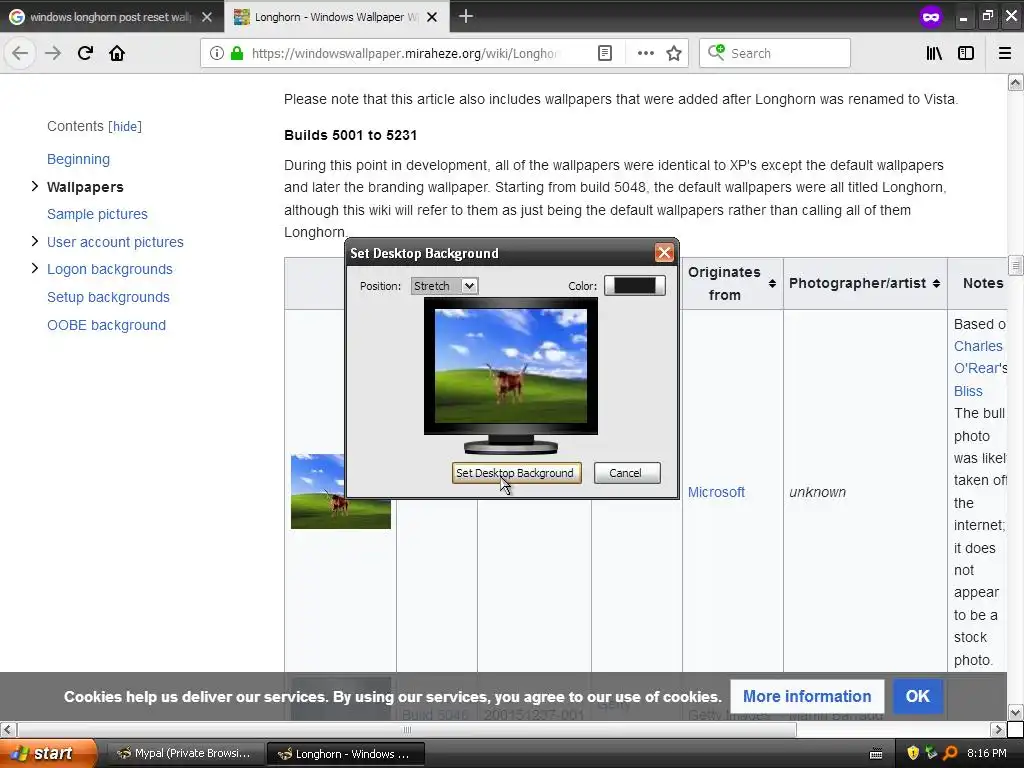The width and height of the screenshot is (1024, 768).
Task: Switch to the windows longhorn Google search tab
Action: click(112, 17)
